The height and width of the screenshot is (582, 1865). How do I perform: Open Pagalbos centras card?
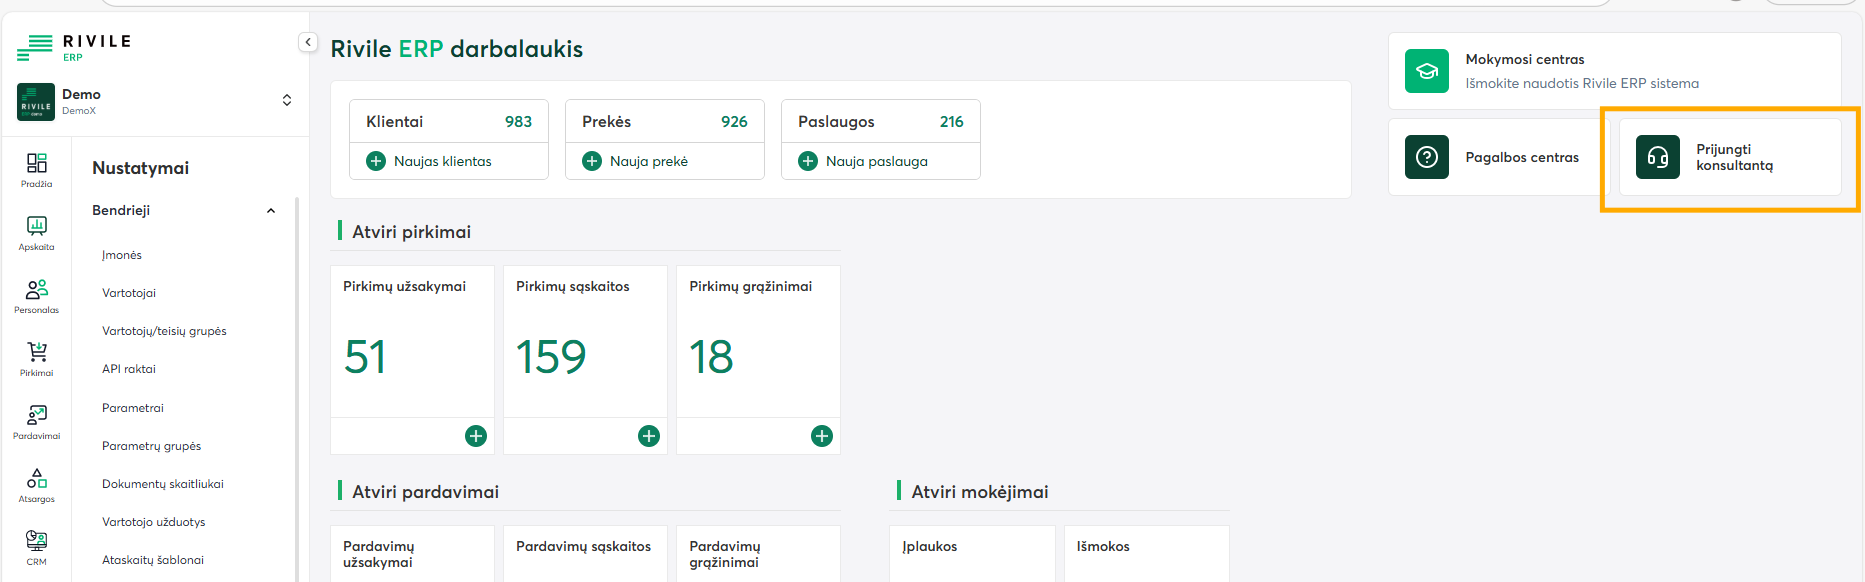click(x=1499, y=157)
